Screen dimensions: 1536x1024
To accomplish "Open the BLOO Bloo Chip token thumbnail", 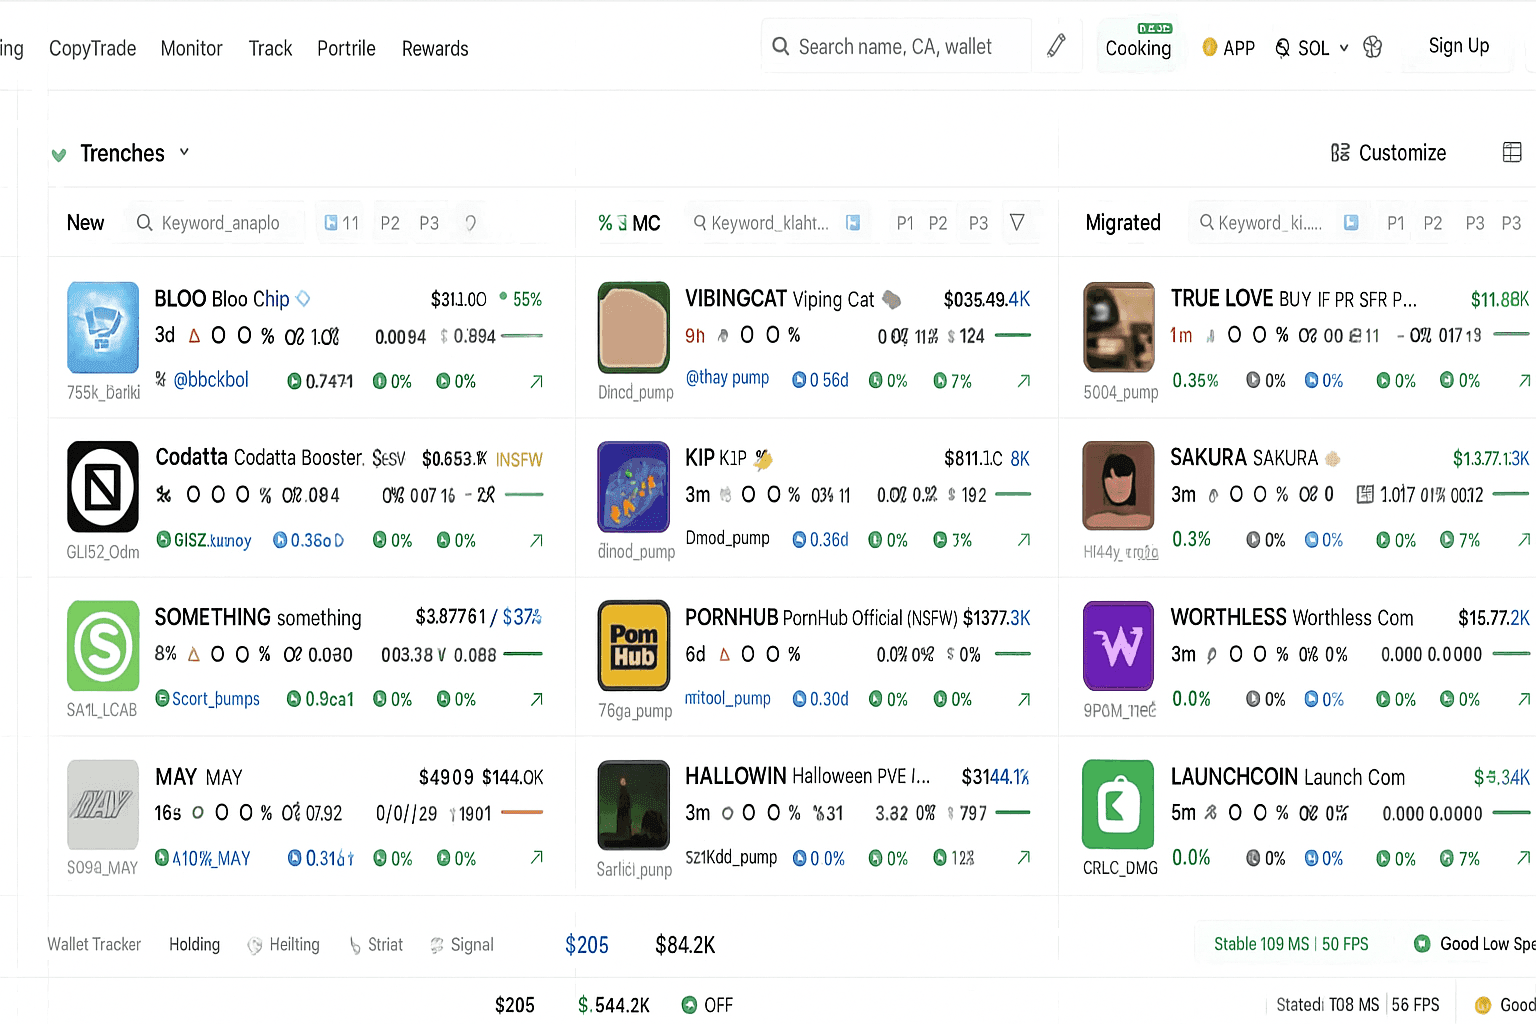I will [x=103, y=327].
